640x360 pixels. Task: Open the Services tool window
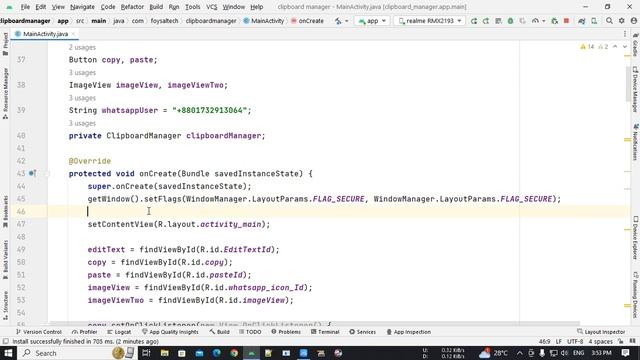pos(362,332)
